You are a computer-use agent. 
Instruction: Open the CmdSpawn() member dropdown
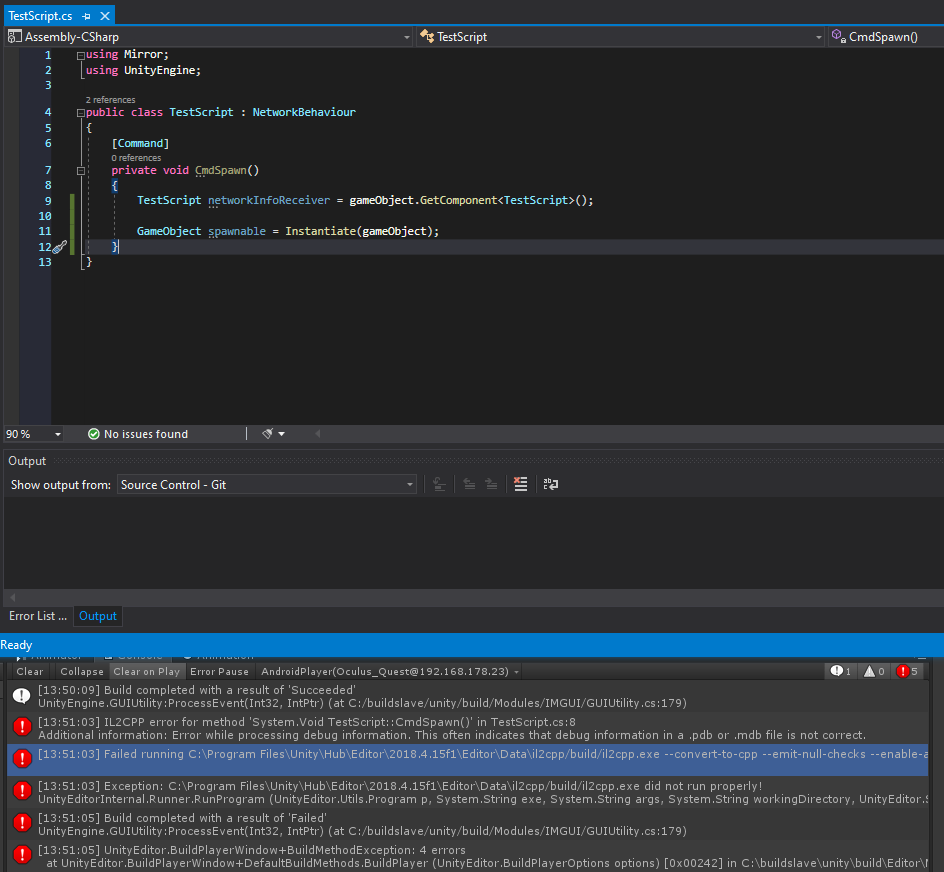885,37
